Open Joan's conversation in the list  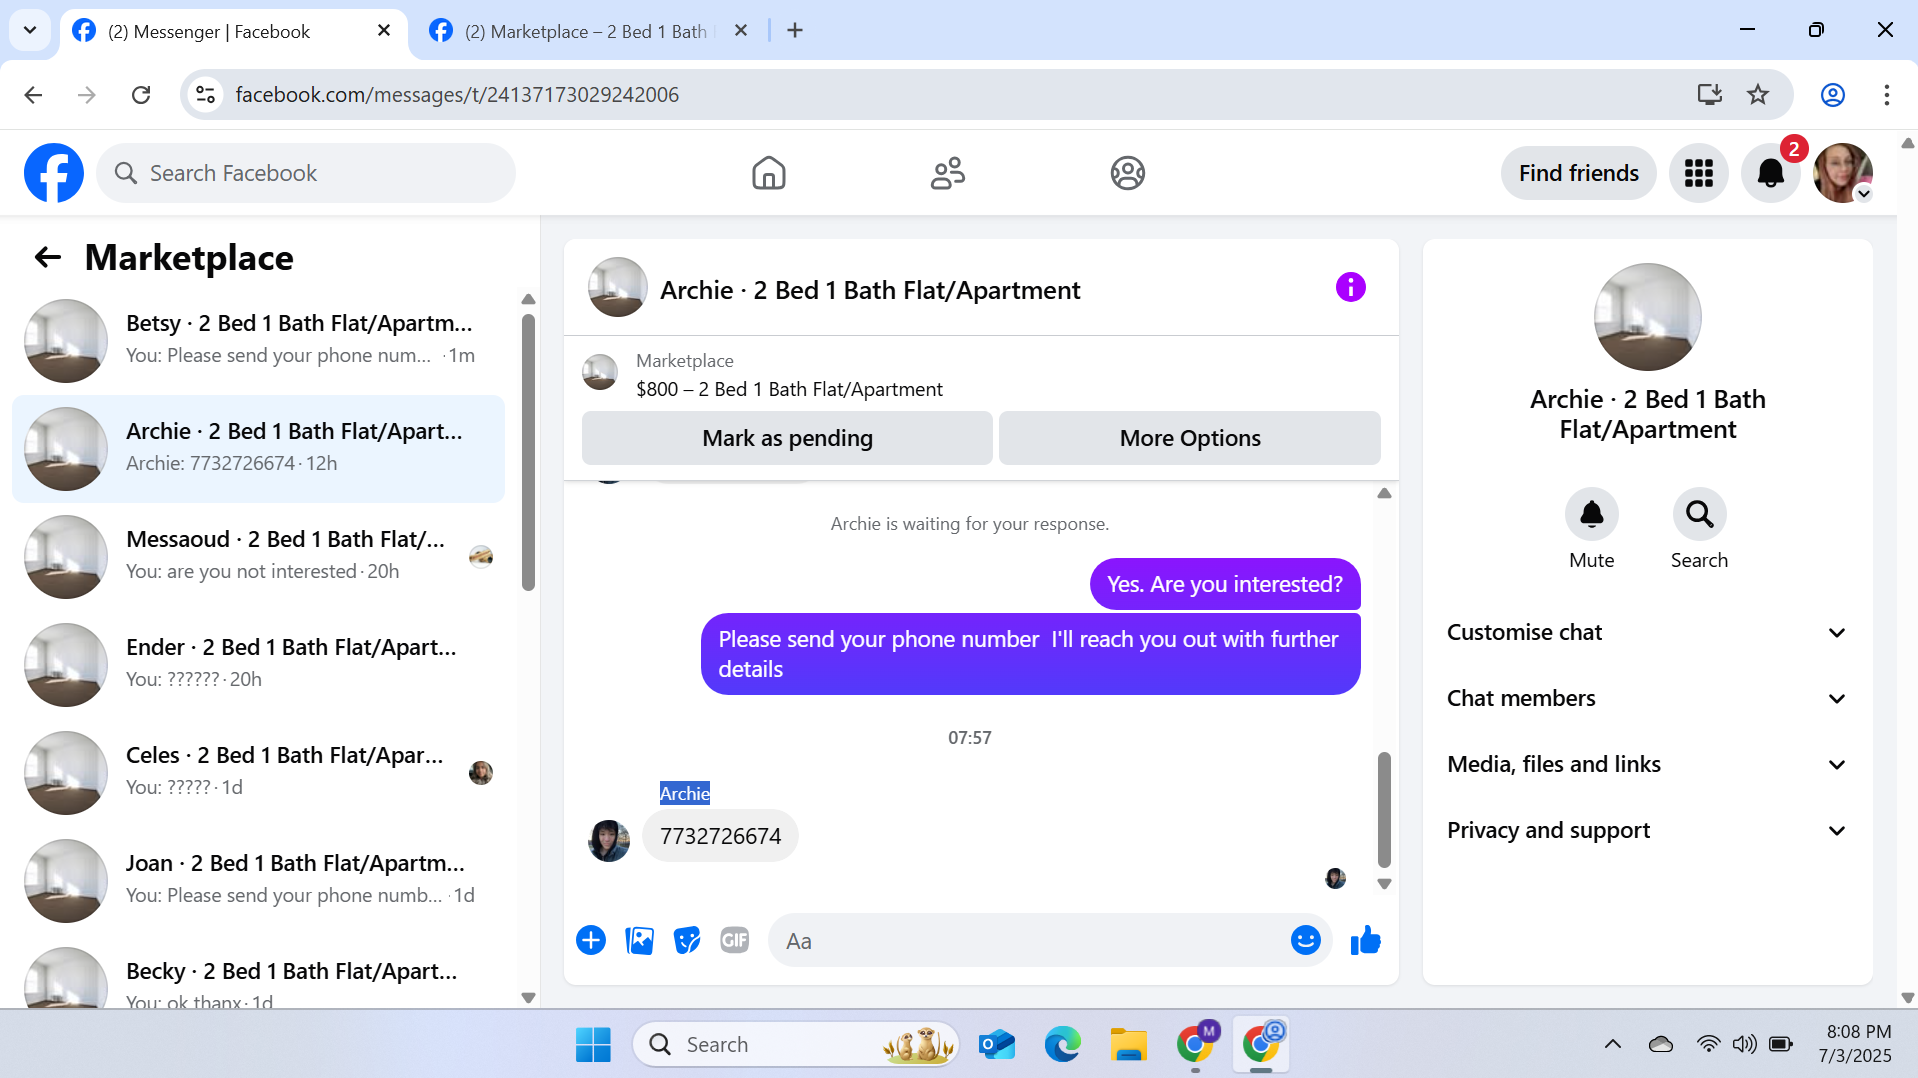[258, 880]
